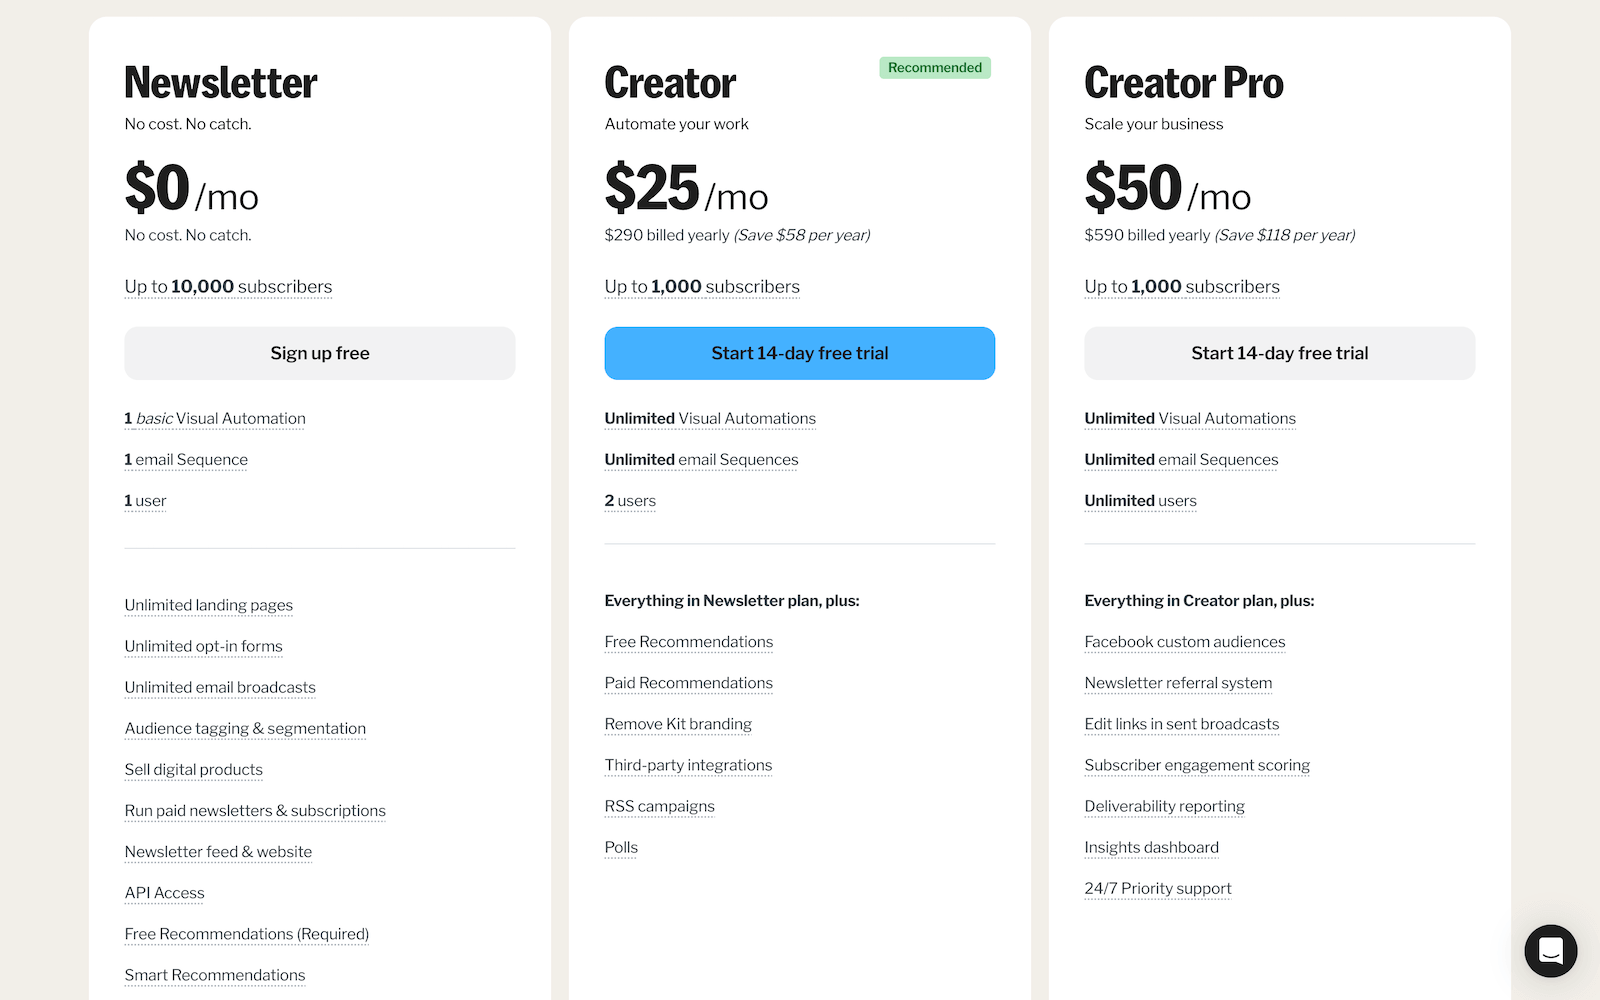Open API Access feature info

coord(165,893)
